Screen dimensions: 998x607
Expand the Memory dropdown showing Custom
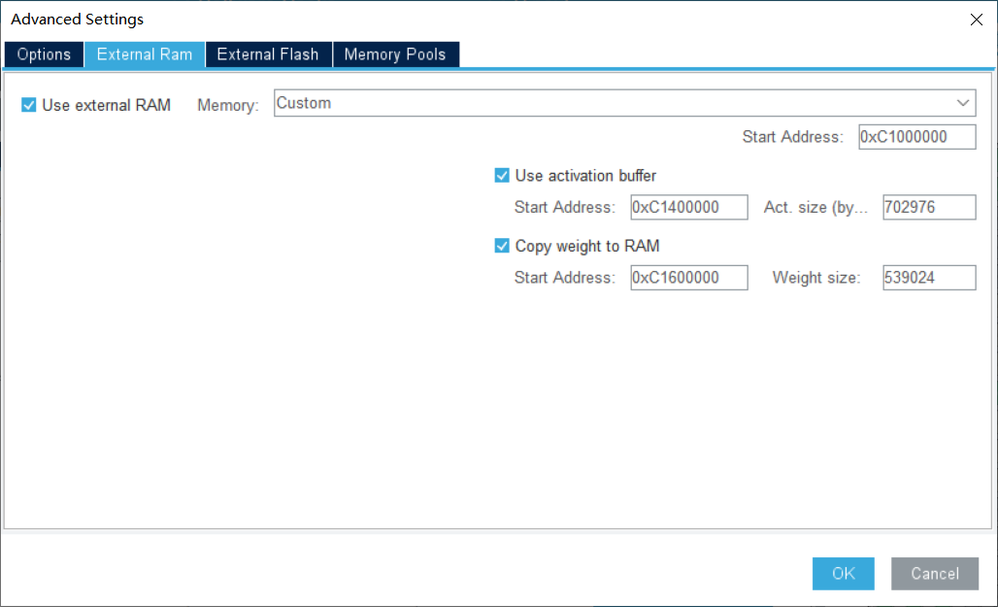624,103
